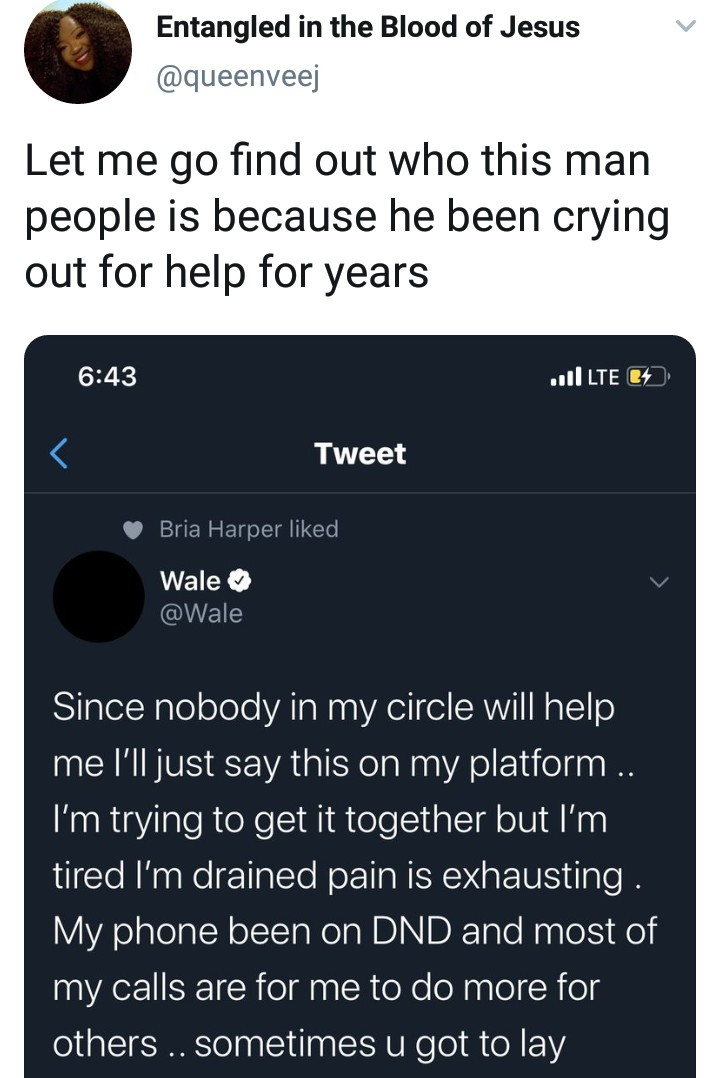This screenshot has height=1078, width=720.
Task: Tap the charging battery icon
Action: point(648,377)
